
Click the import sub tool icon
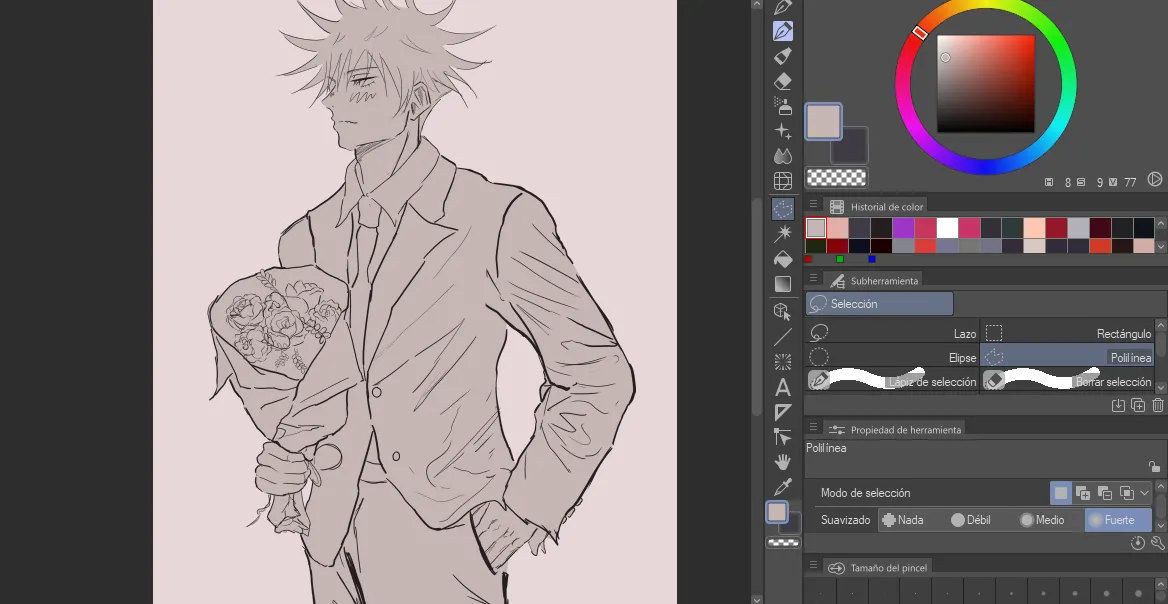(x=1118, y=405)
